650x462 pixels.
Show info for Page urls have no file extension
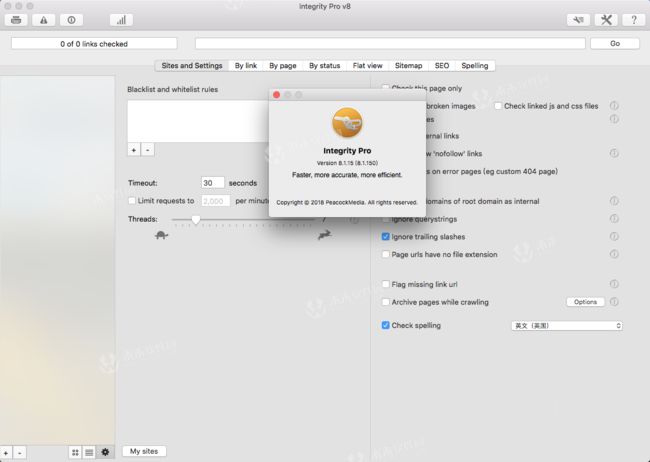click(614, 254)
